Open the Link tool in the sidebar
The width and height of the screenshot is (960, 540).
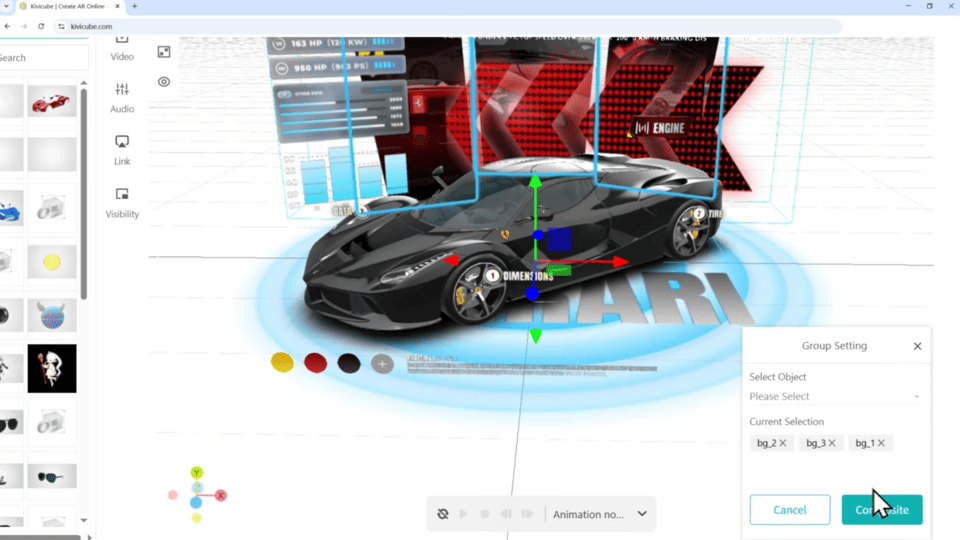122,151
